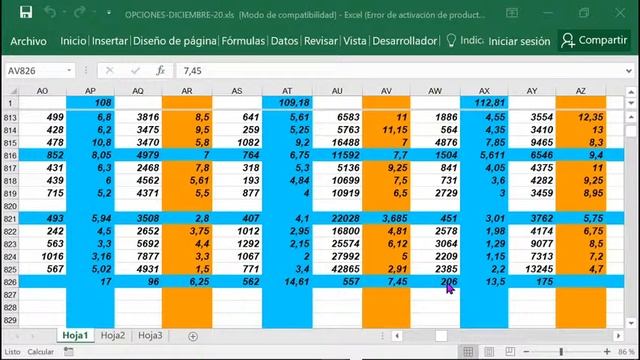Screen dimensions: 640x360
Task: Open the Fórmulas tab
Action: click(243, 41)
